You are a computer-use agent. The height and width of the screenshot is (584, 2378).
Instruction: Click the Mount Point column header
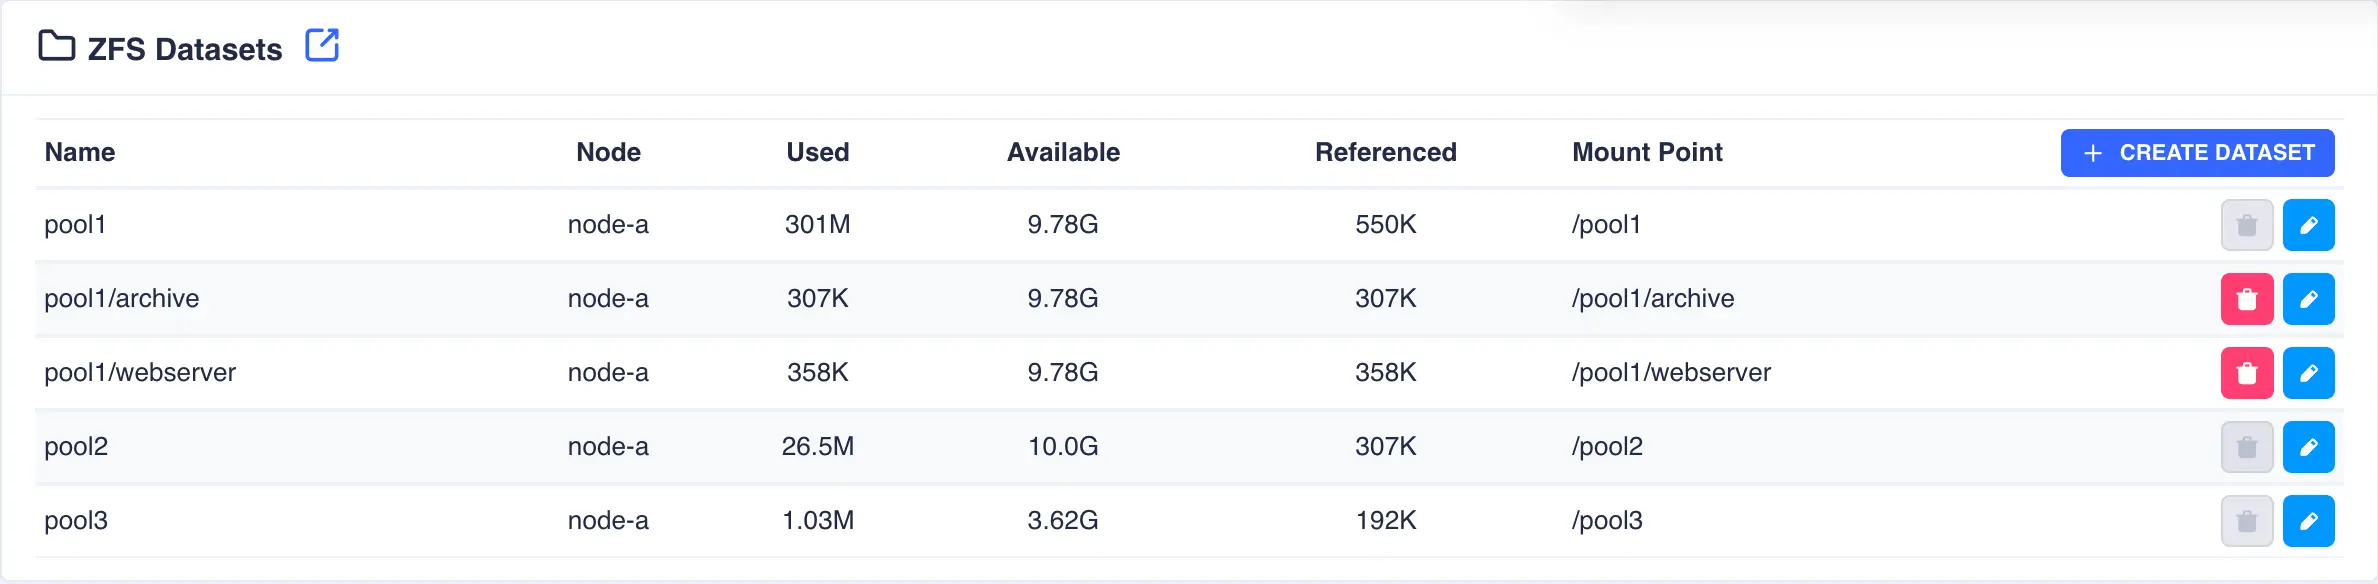1647,152
